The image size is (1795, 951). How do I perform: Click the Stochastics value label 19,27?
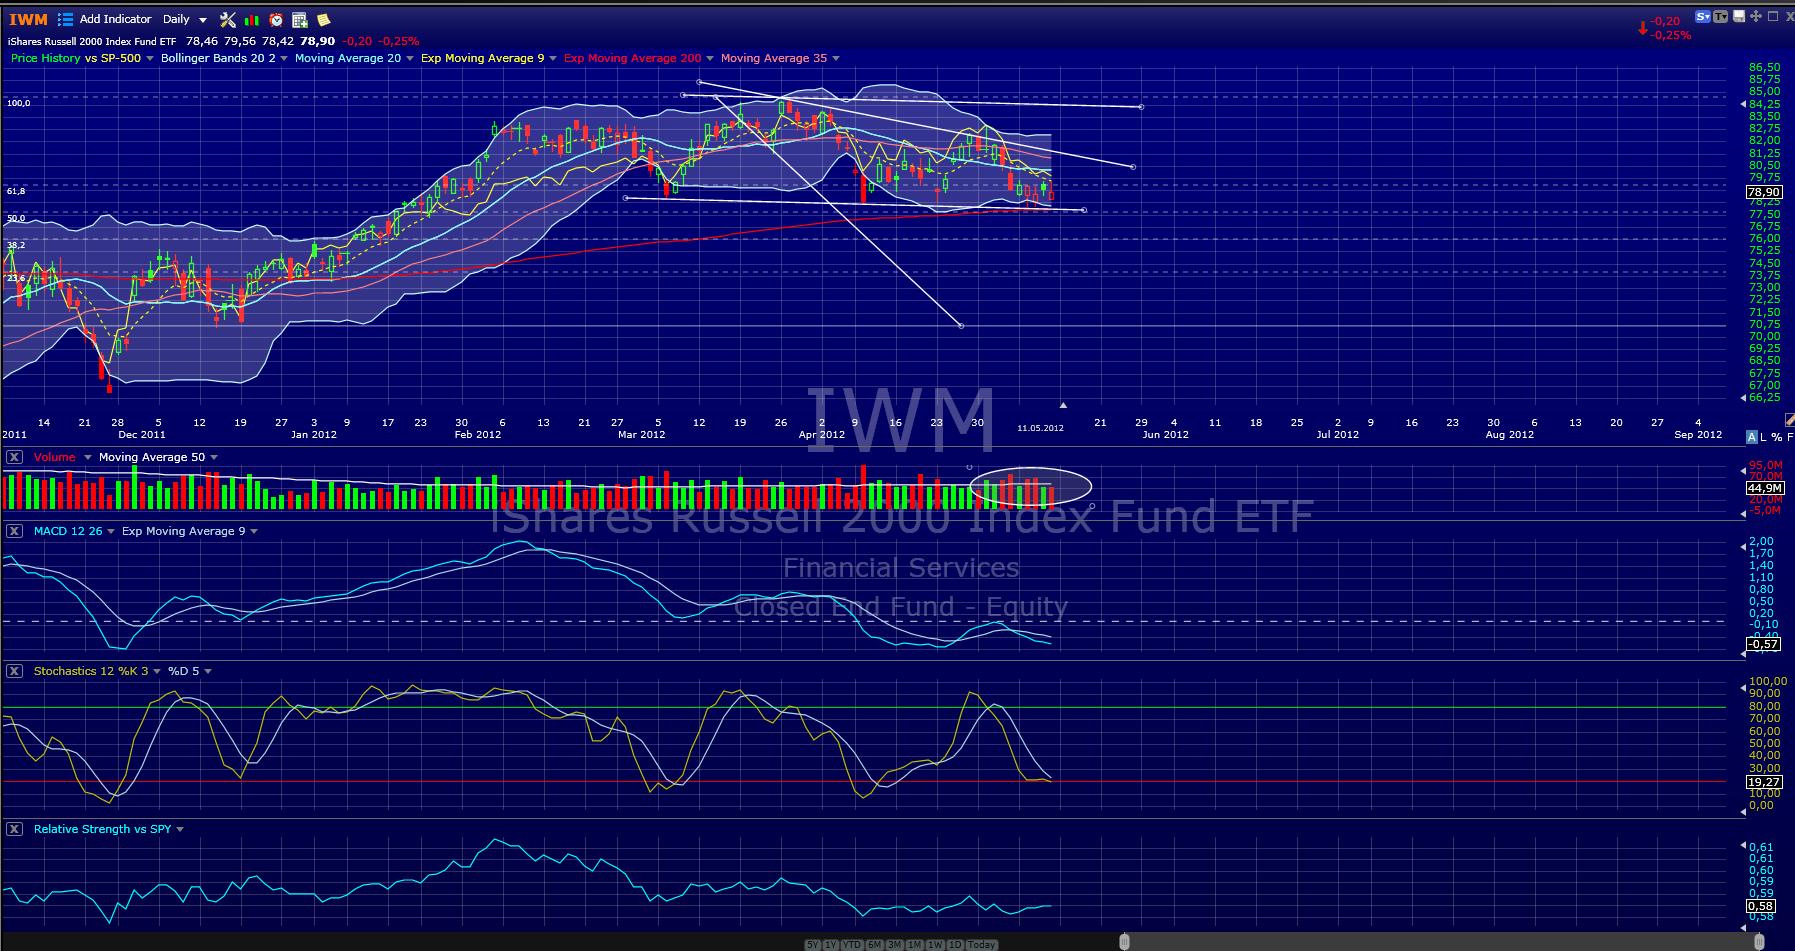click(x=1764, y=782)
